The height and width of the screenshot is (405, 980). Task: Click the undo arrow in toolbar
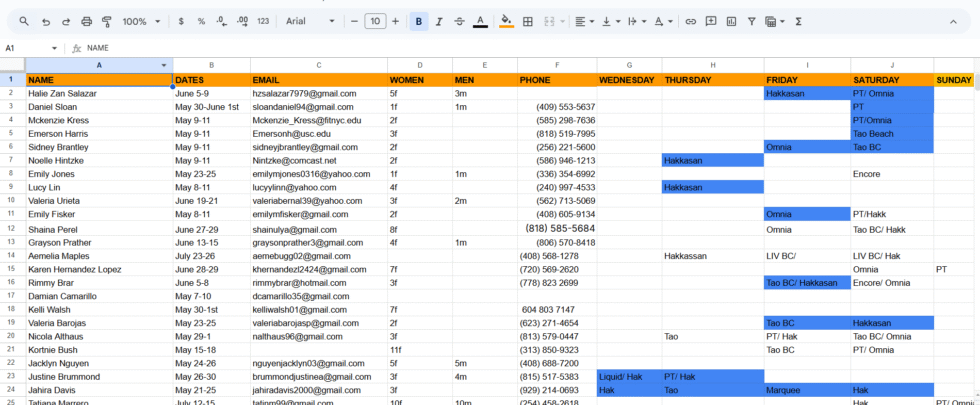coord(46,21)
